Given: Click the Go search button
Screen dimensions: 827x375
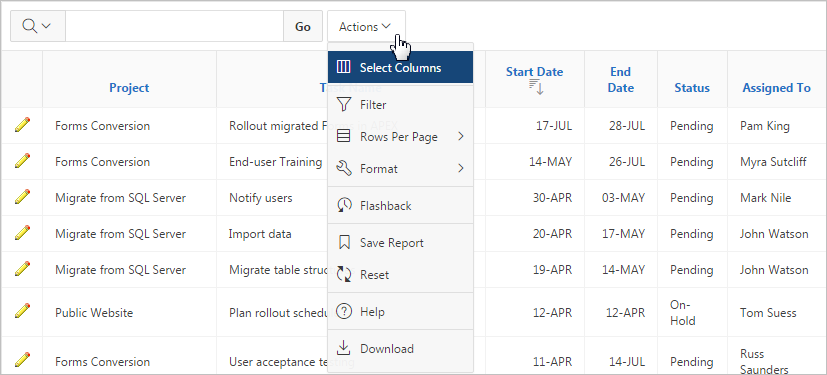Looking at the screenshot, I should (303, 26).
